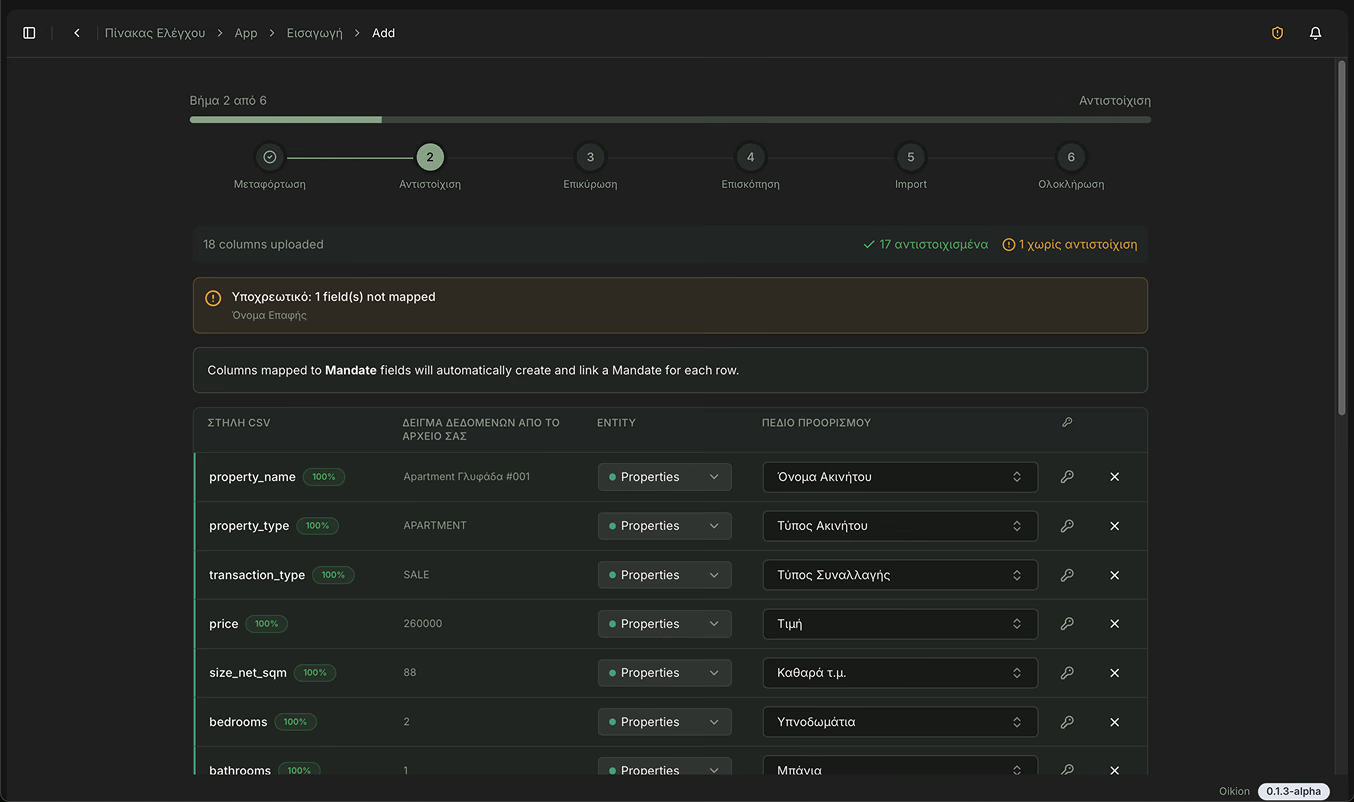Click the key icon for size_net_sqm row
1354x802 pixels.
(x=1067, y=673)
